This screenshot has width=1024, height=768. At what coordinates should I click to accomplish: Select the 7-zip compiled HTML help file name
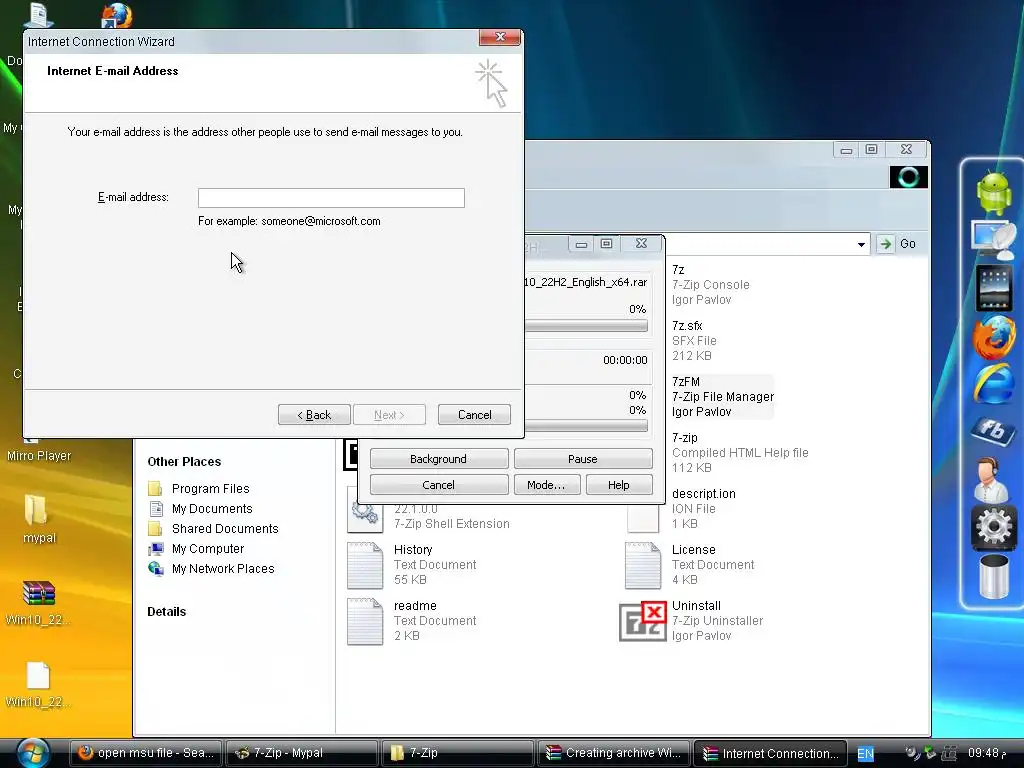[684, 438]
